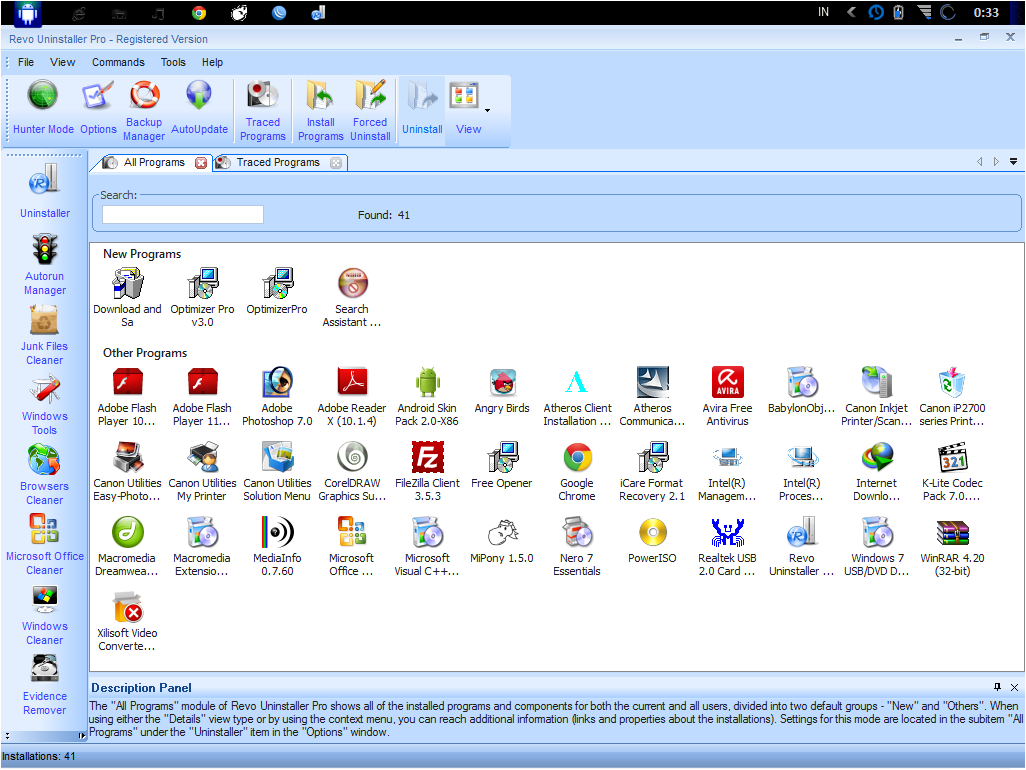Select Avira Free Antivirus

[727, 396]
